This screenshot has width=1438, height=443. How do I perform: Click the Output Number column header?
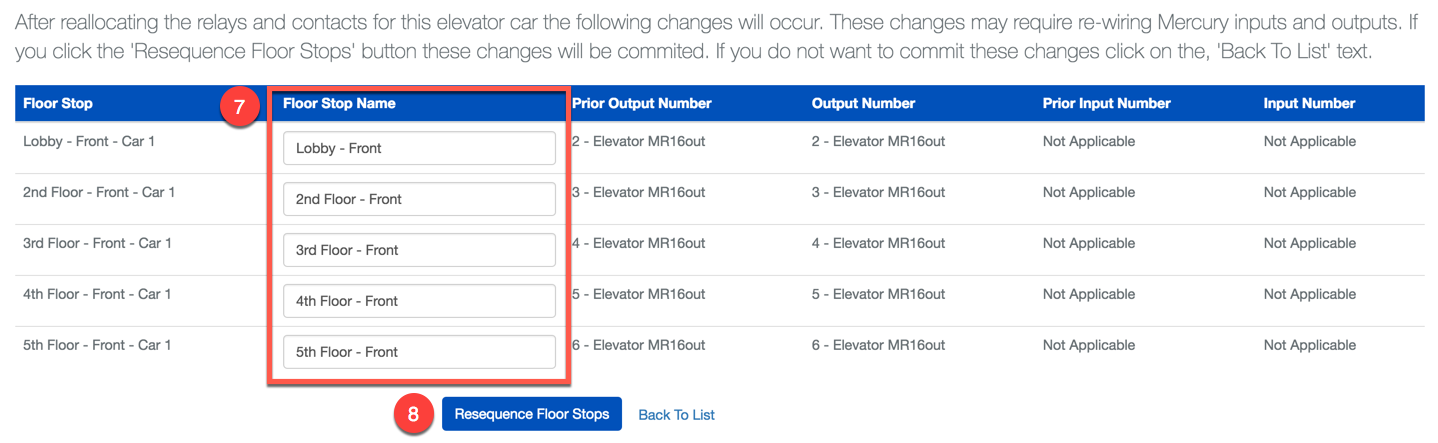[863, 103]
